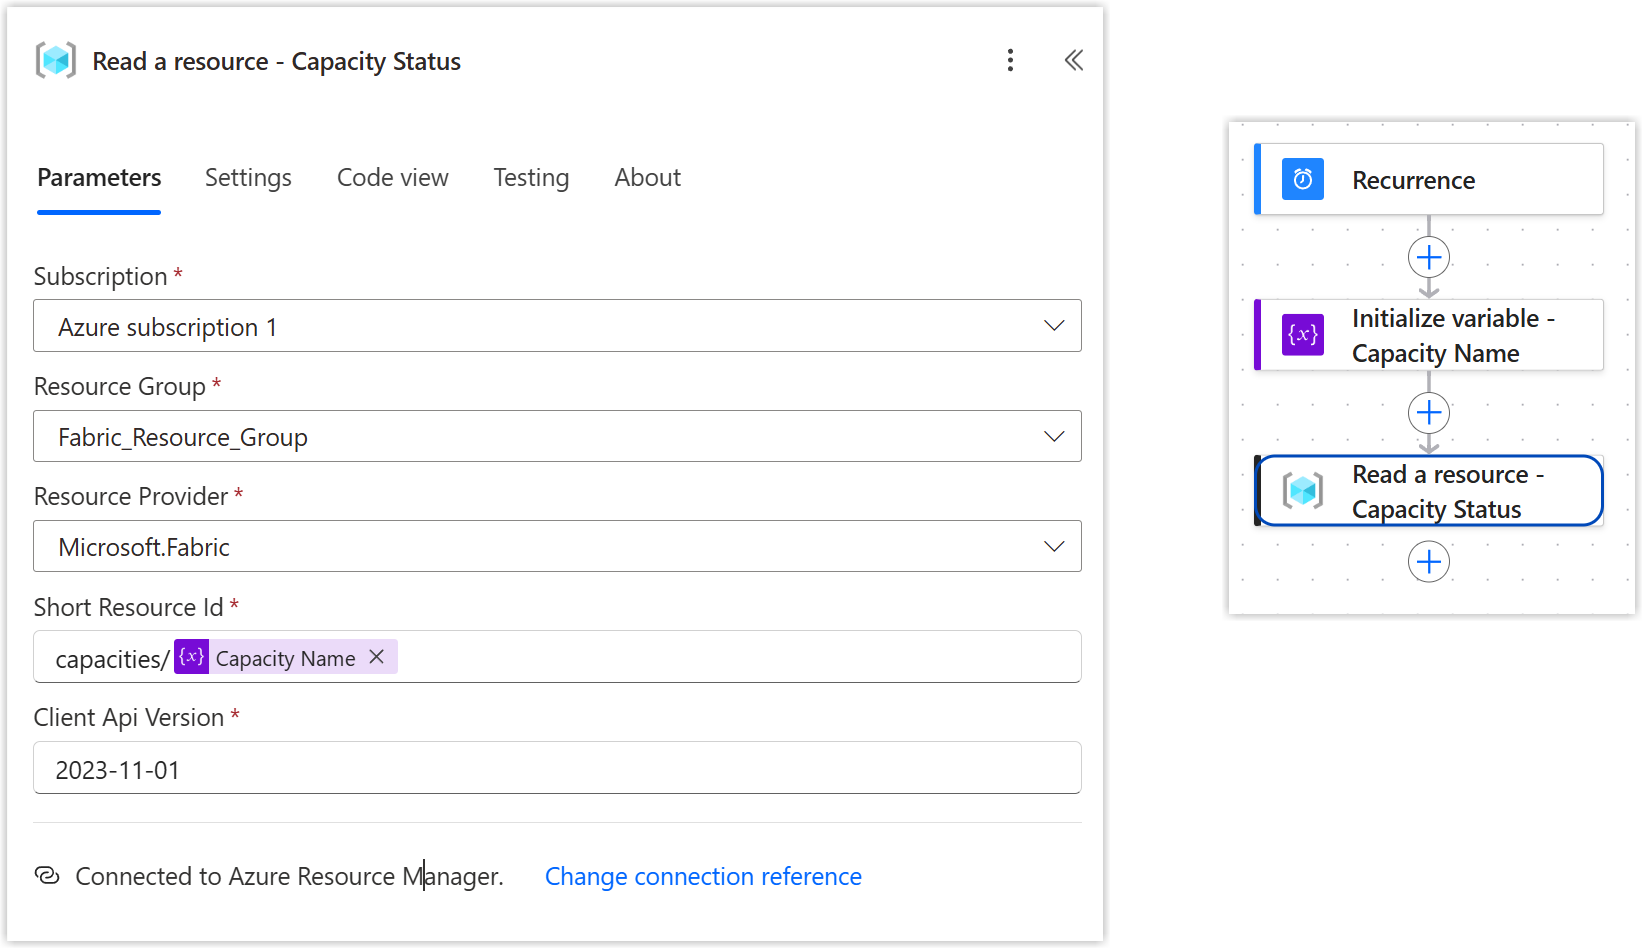
Task: Remove the Capacity Name token
Action: pyautogui.click(x=377, y=657)
